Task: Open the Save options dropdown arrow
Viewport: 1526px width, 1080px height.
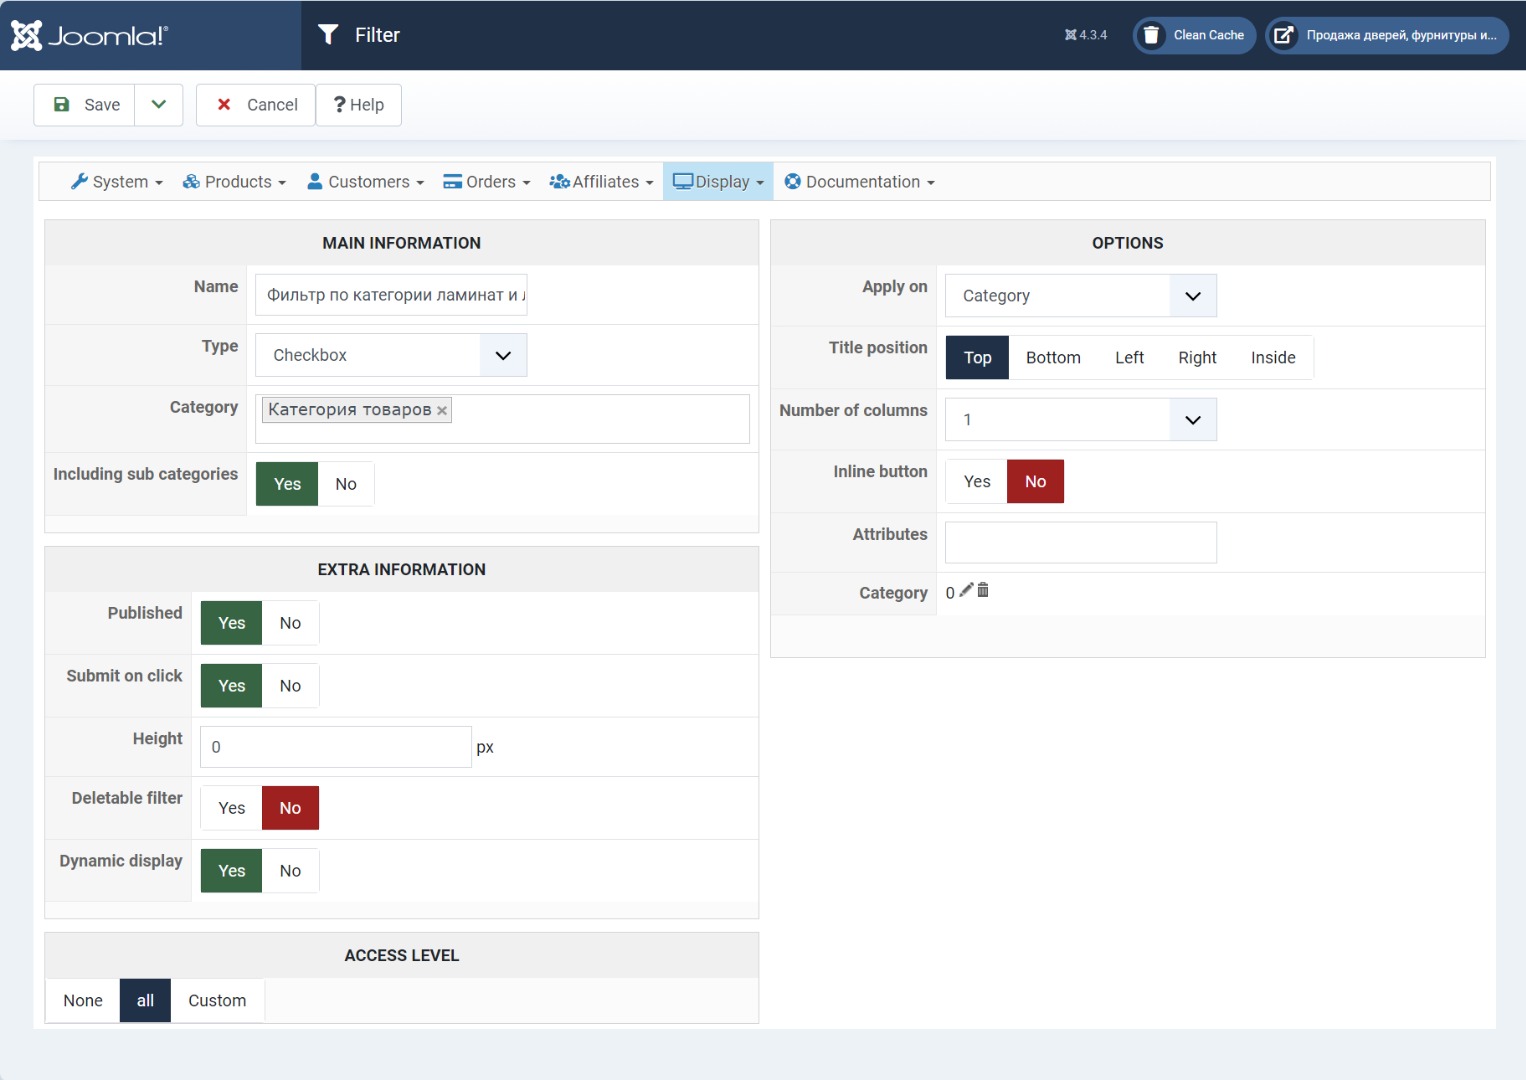Action: pos(159,105)
